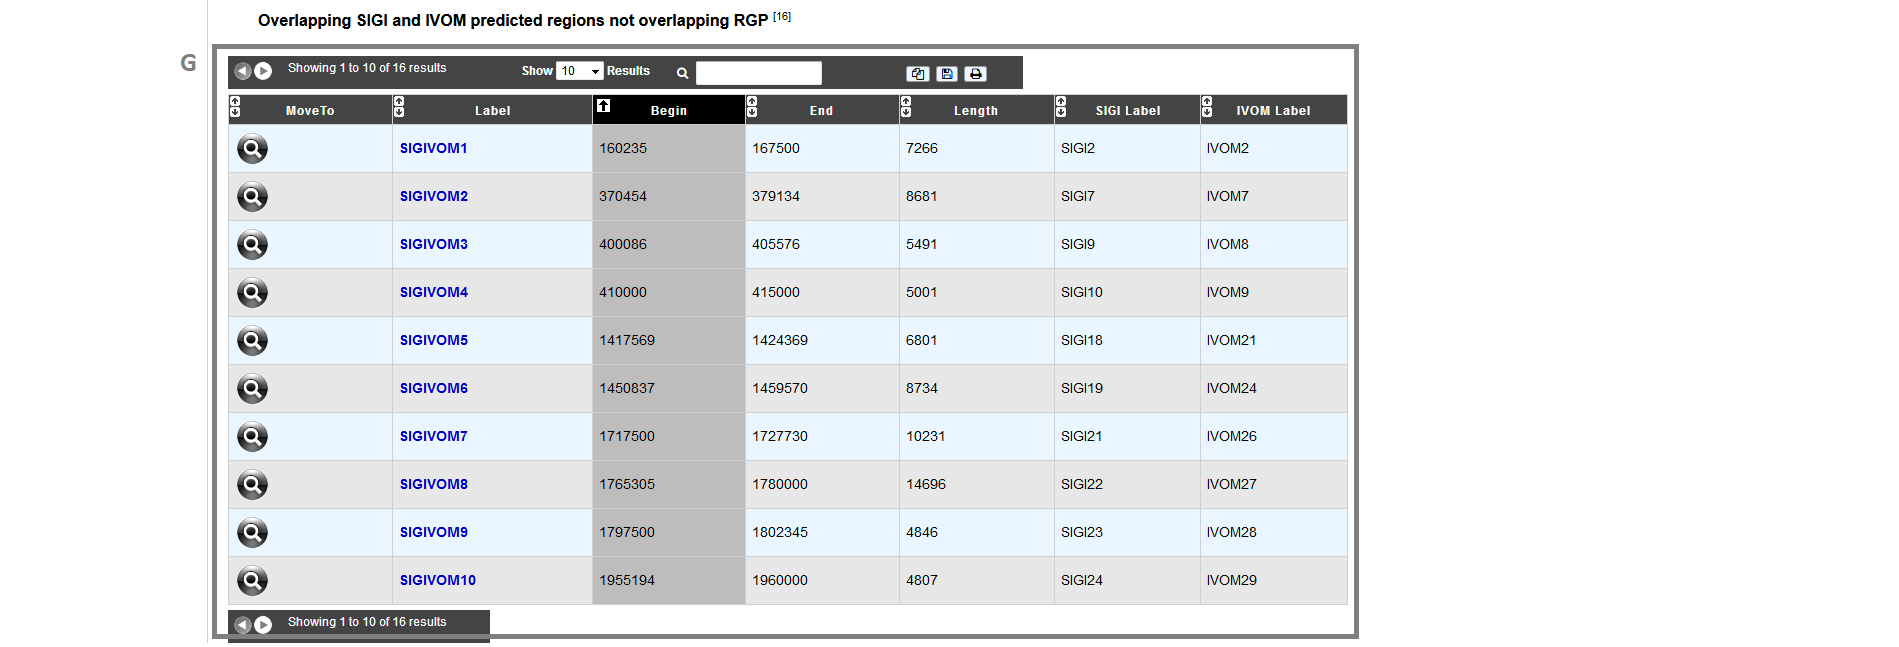Image resolution: width=1899 pixels, height=647 pixels.
Task: Click the save table icon
Action: coord(947,74)
